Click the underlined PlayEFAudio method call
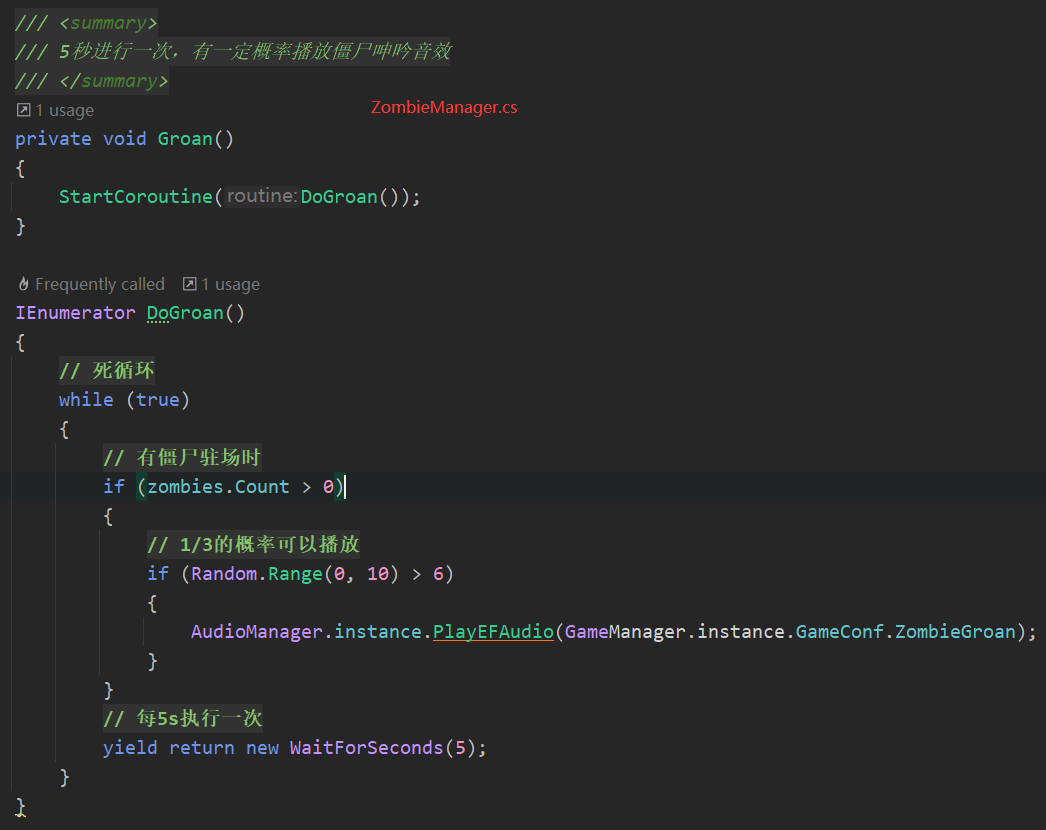1046x830 pixels. (493, 631)
